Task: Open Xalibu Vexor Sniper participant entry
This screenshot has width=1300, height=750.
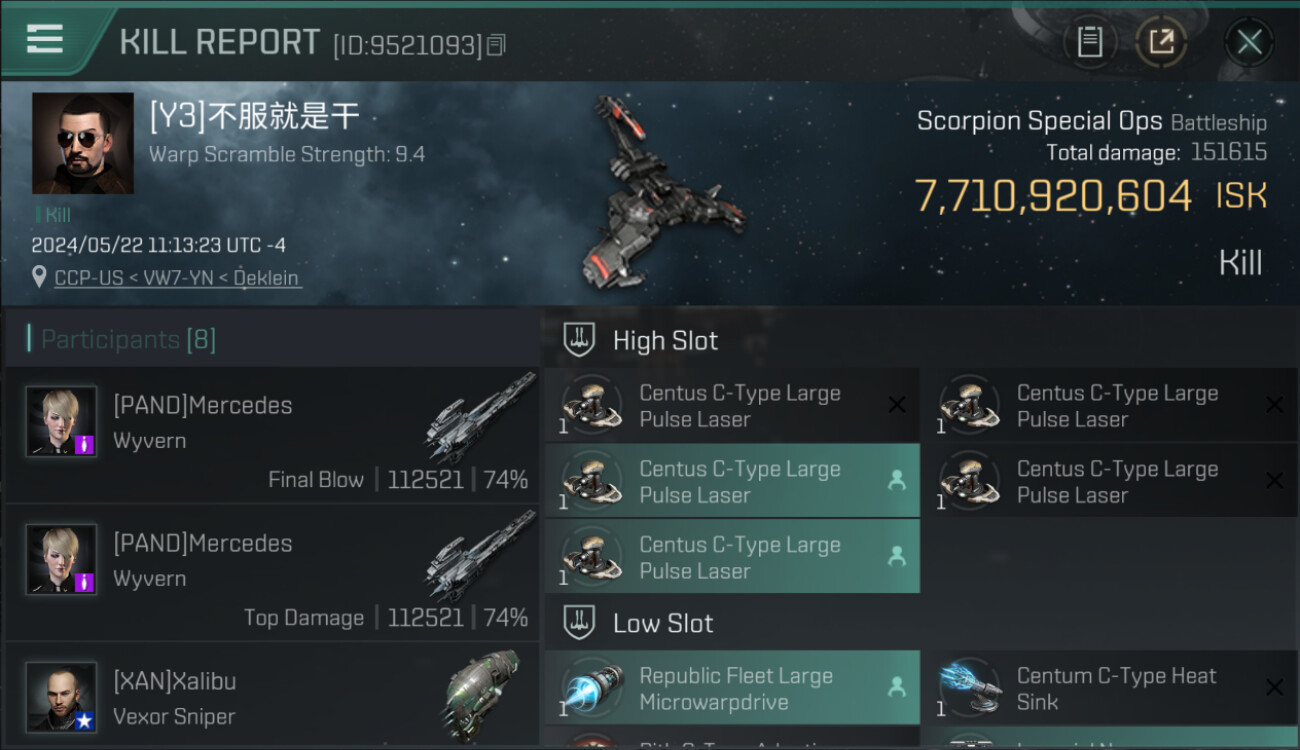Action: [x=272, y=696]
